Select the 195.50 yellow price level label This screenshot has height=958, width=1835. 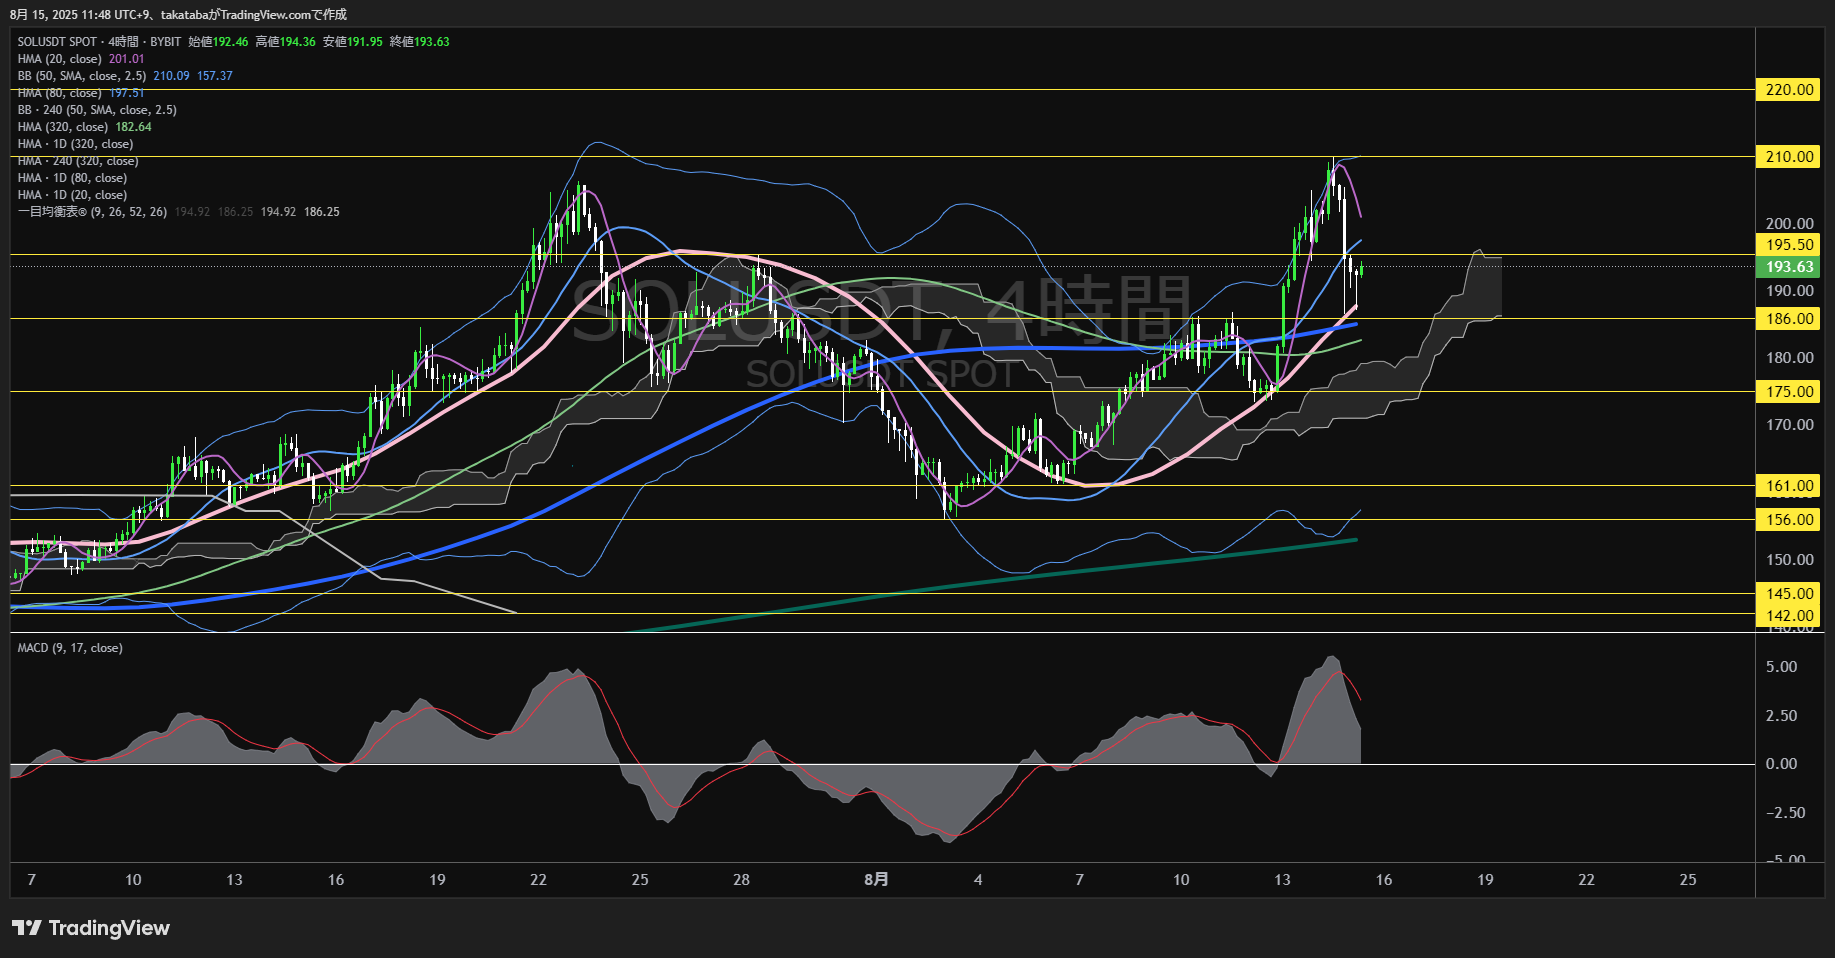[x=1789, y=244]
